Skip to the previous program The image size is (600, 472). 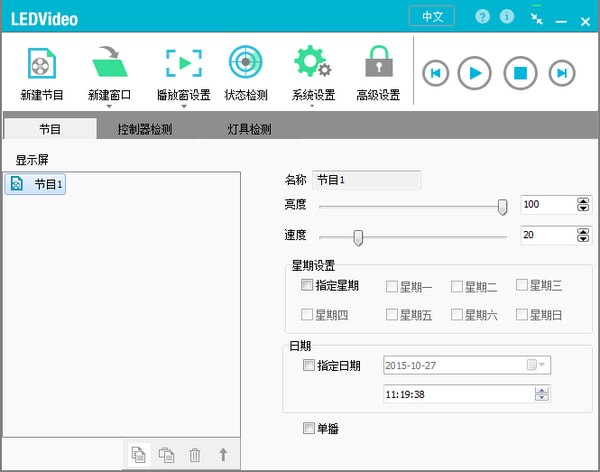[436, 72]
